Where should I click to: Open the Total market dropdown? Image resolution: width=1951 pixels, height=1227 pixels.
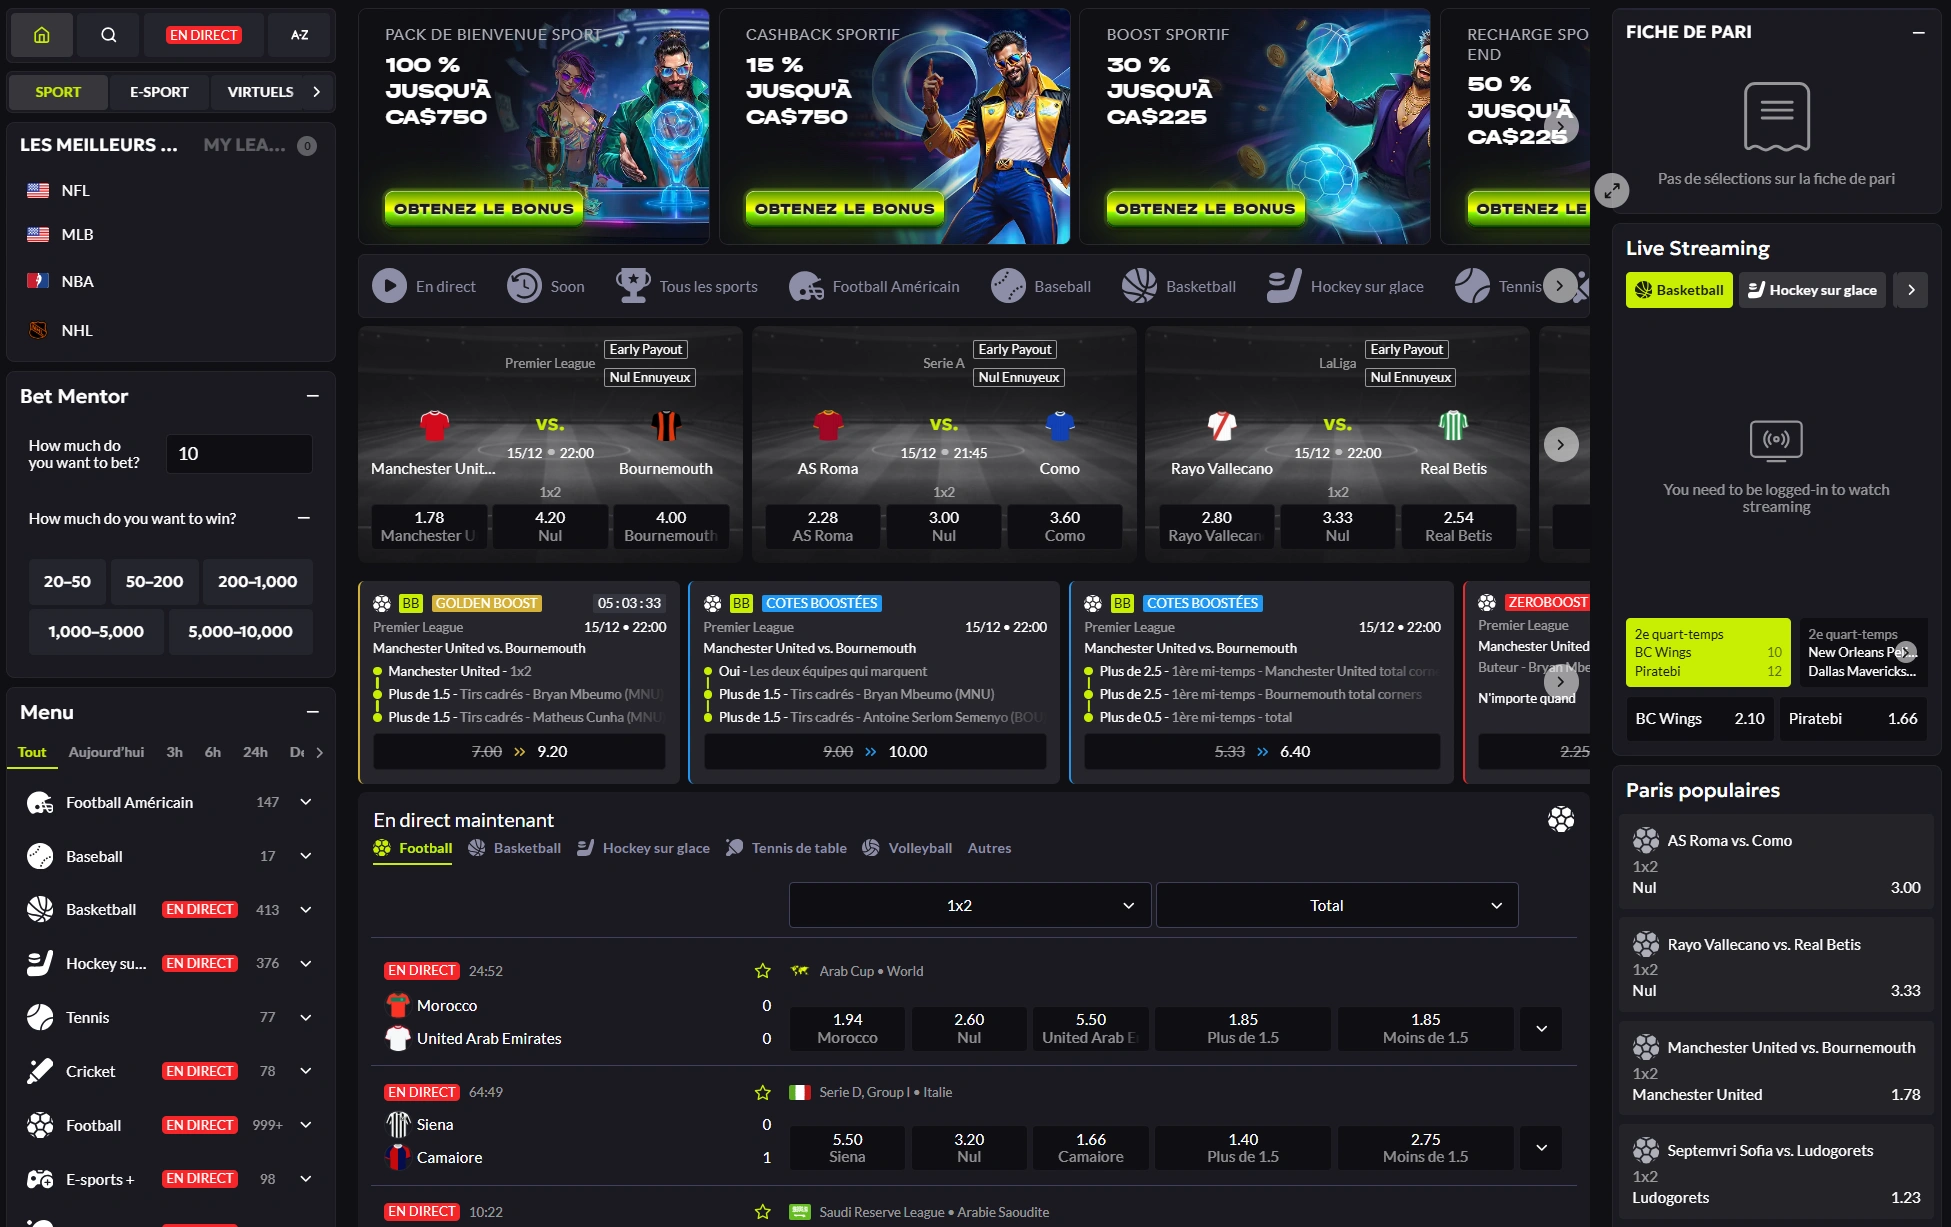pos(1337,905)
